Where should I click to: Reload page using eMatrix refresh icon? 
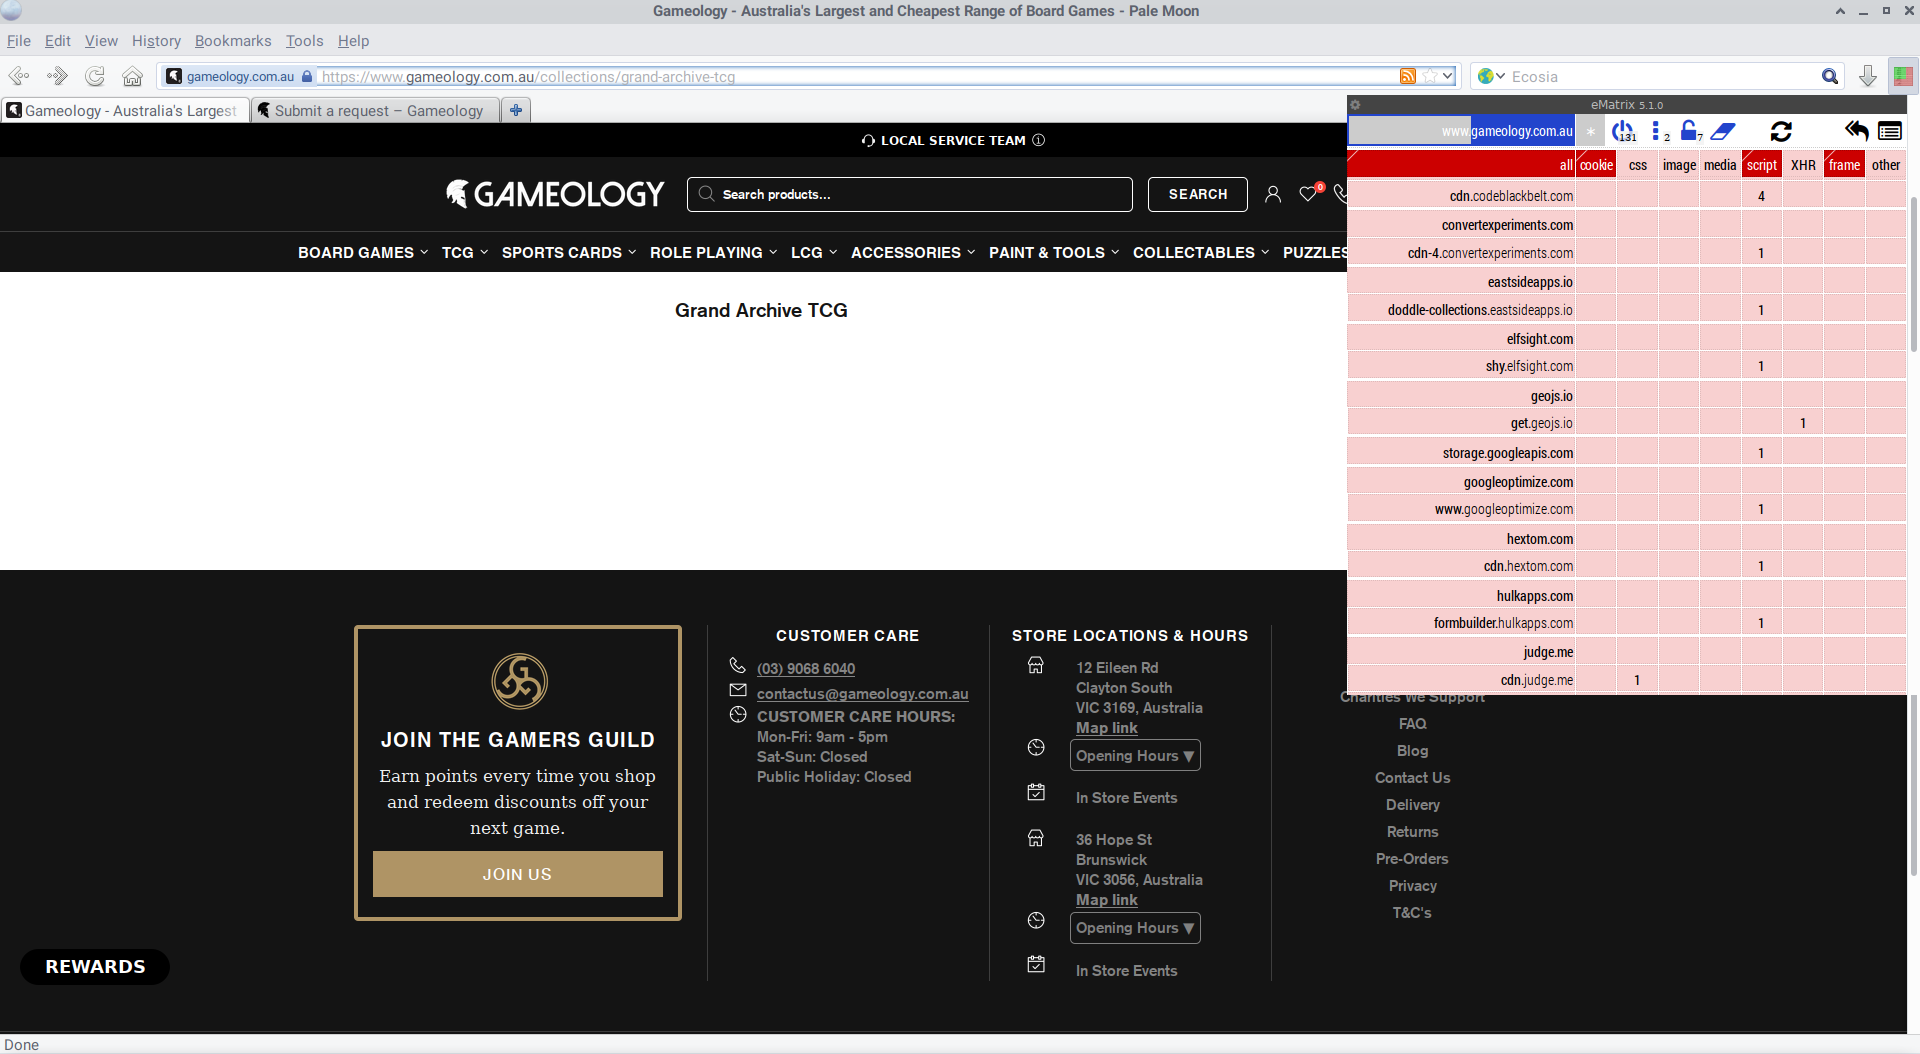coord(1781,131)
